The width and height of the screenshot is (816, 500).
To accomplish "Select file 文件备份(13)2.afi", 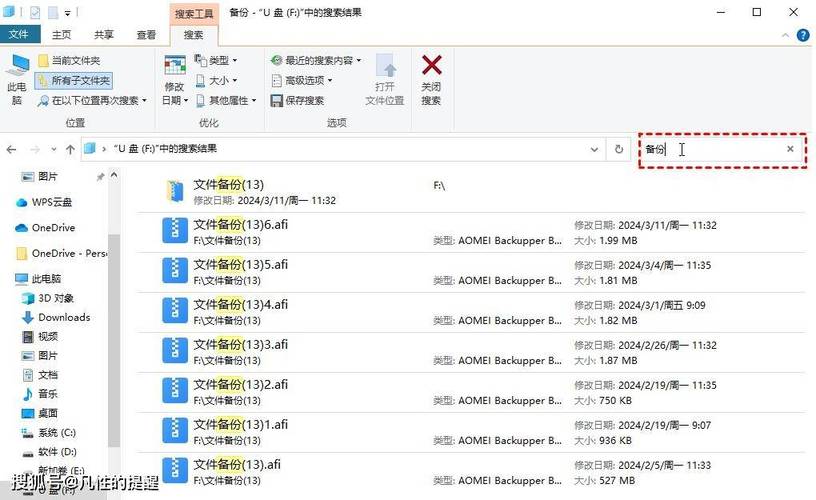I will pyautogui.click(x=471, y=392).
